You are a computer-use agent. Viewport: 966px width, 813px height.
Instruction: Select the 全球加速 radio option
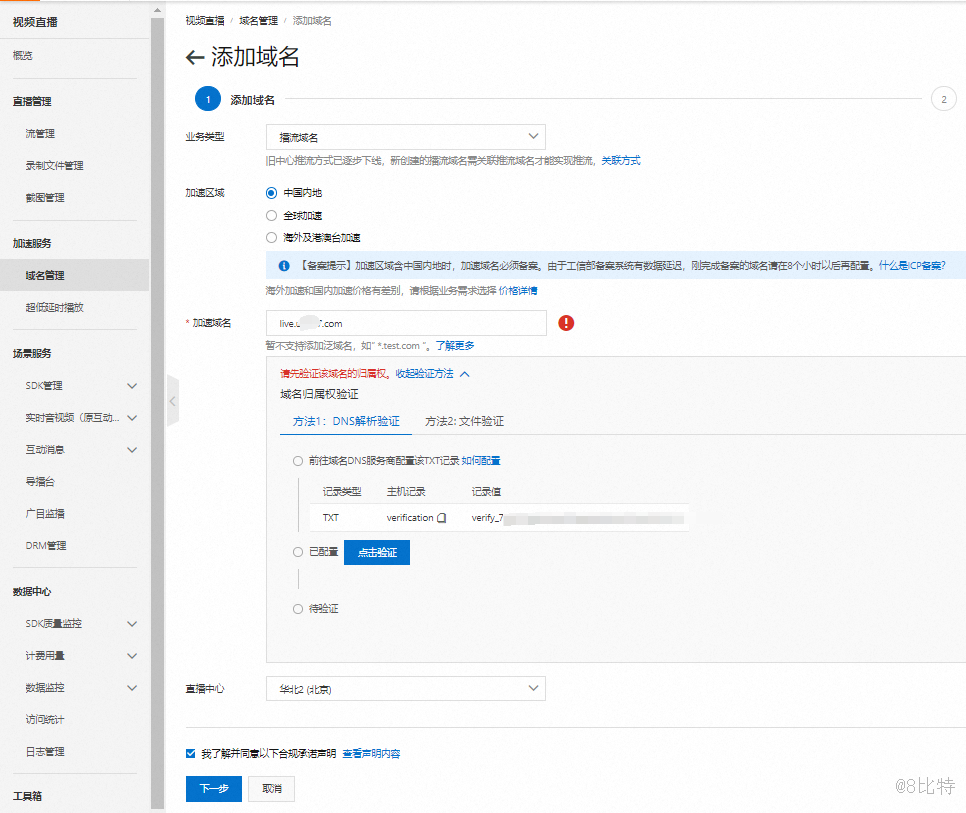pos(270,215)
